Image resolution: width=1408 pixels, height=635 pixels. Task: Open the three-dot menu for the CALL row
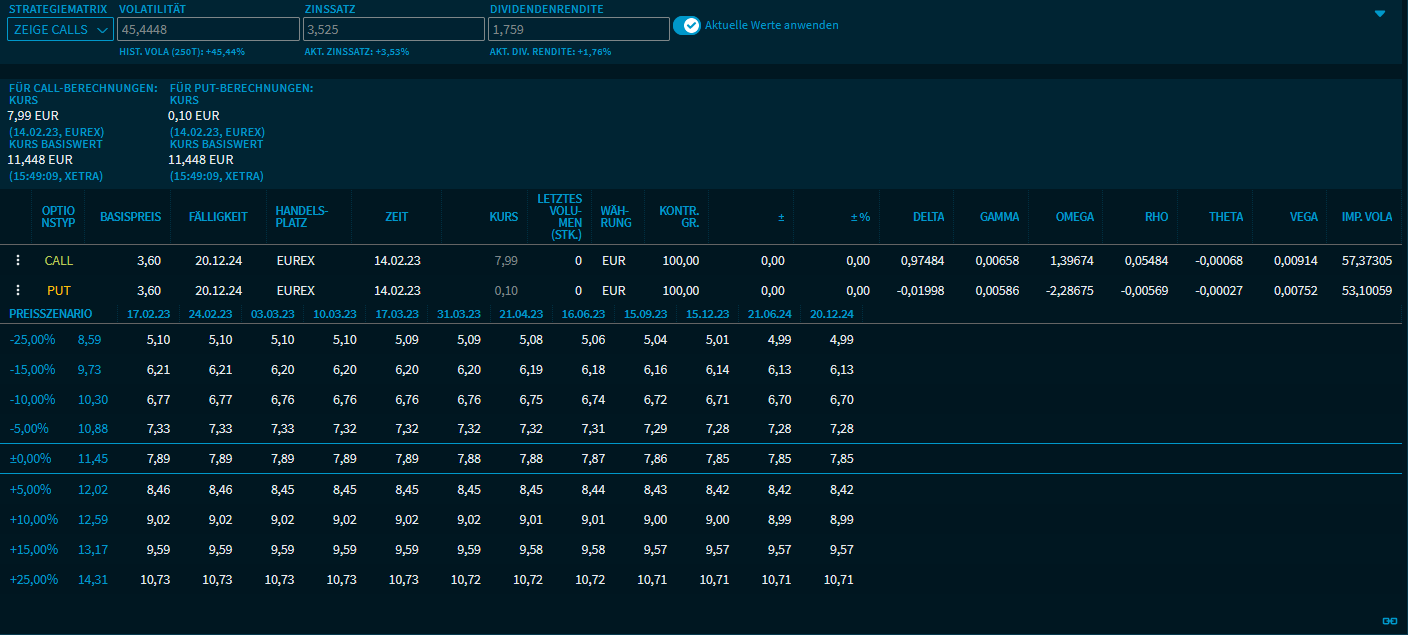(x=17, y=260)
